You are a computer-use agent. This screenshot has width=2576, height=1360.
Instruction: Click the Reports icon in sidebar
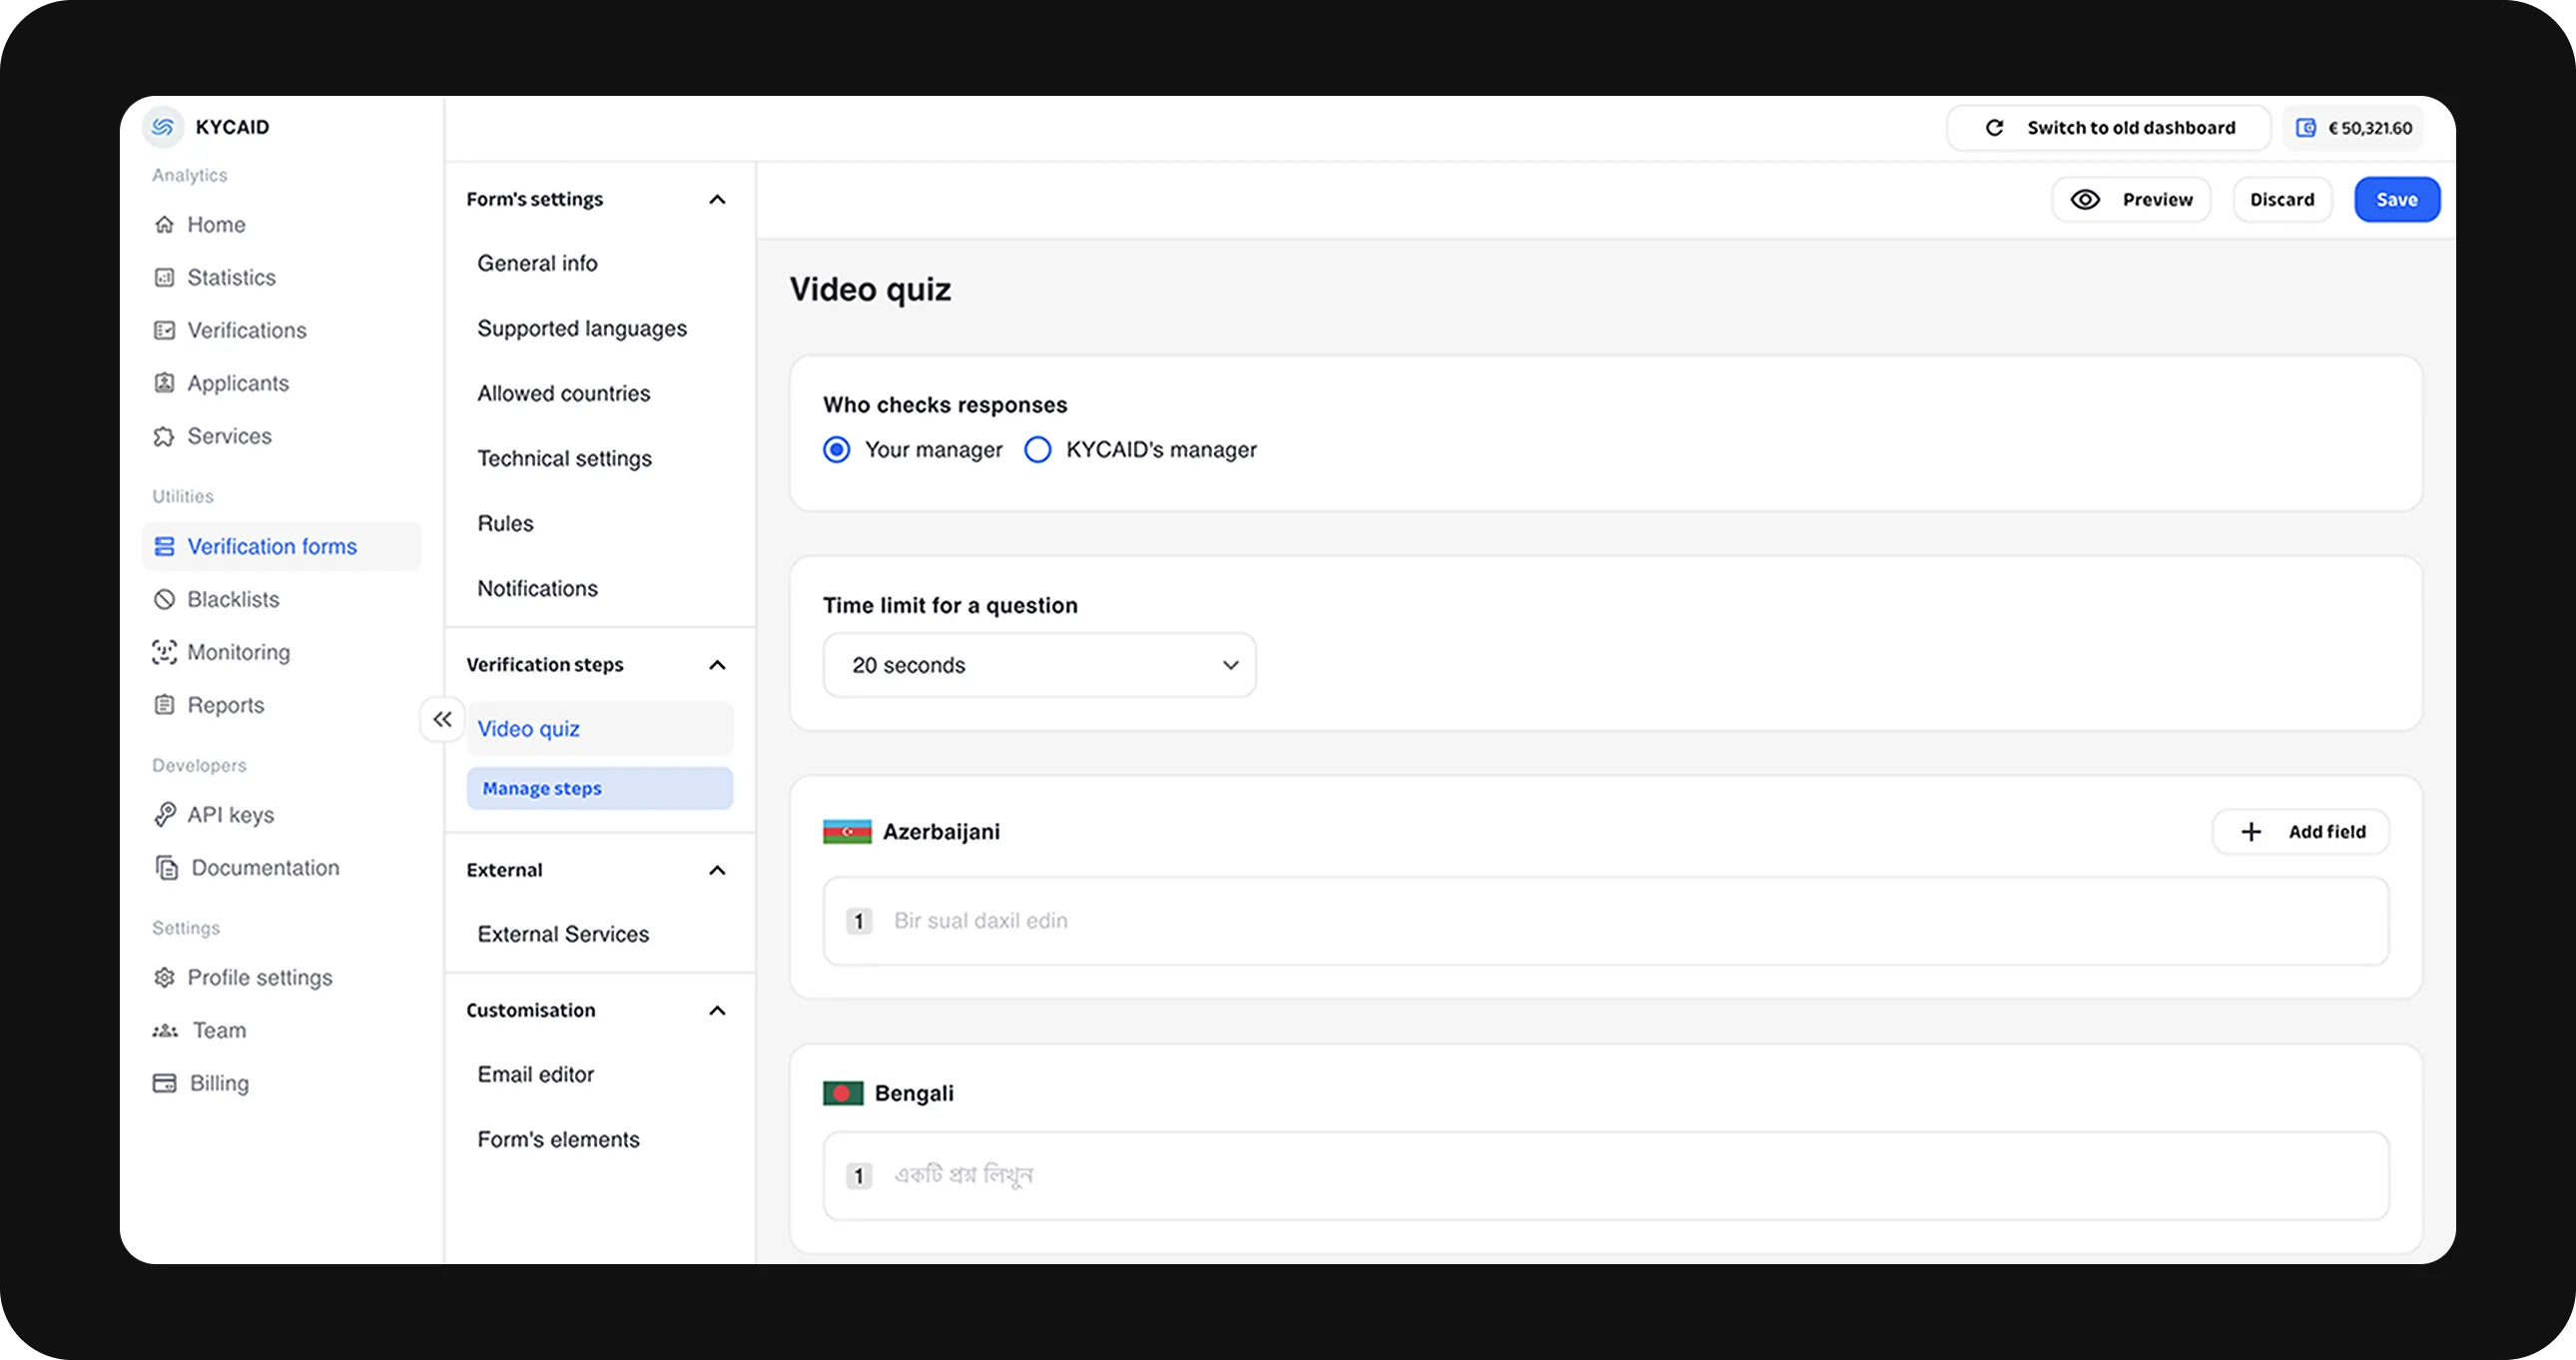tap(164, 704)
